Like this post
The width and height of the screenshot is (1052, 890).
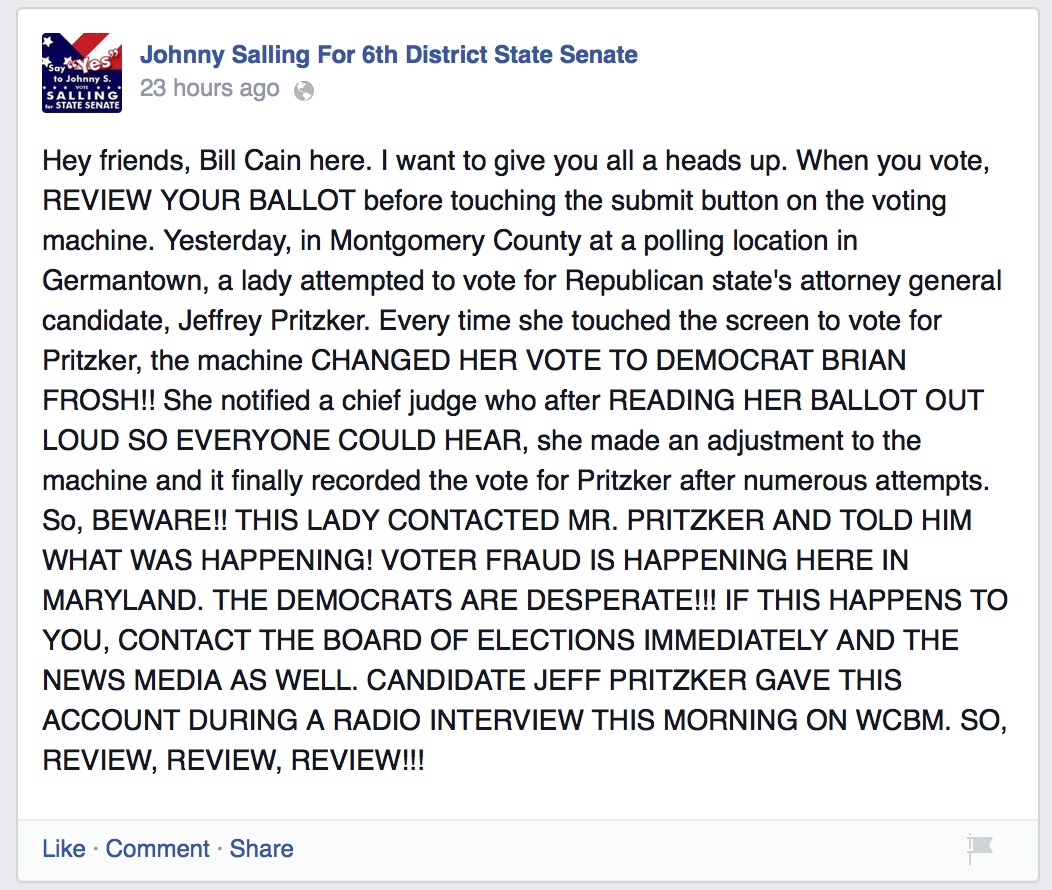coord(64,848)
